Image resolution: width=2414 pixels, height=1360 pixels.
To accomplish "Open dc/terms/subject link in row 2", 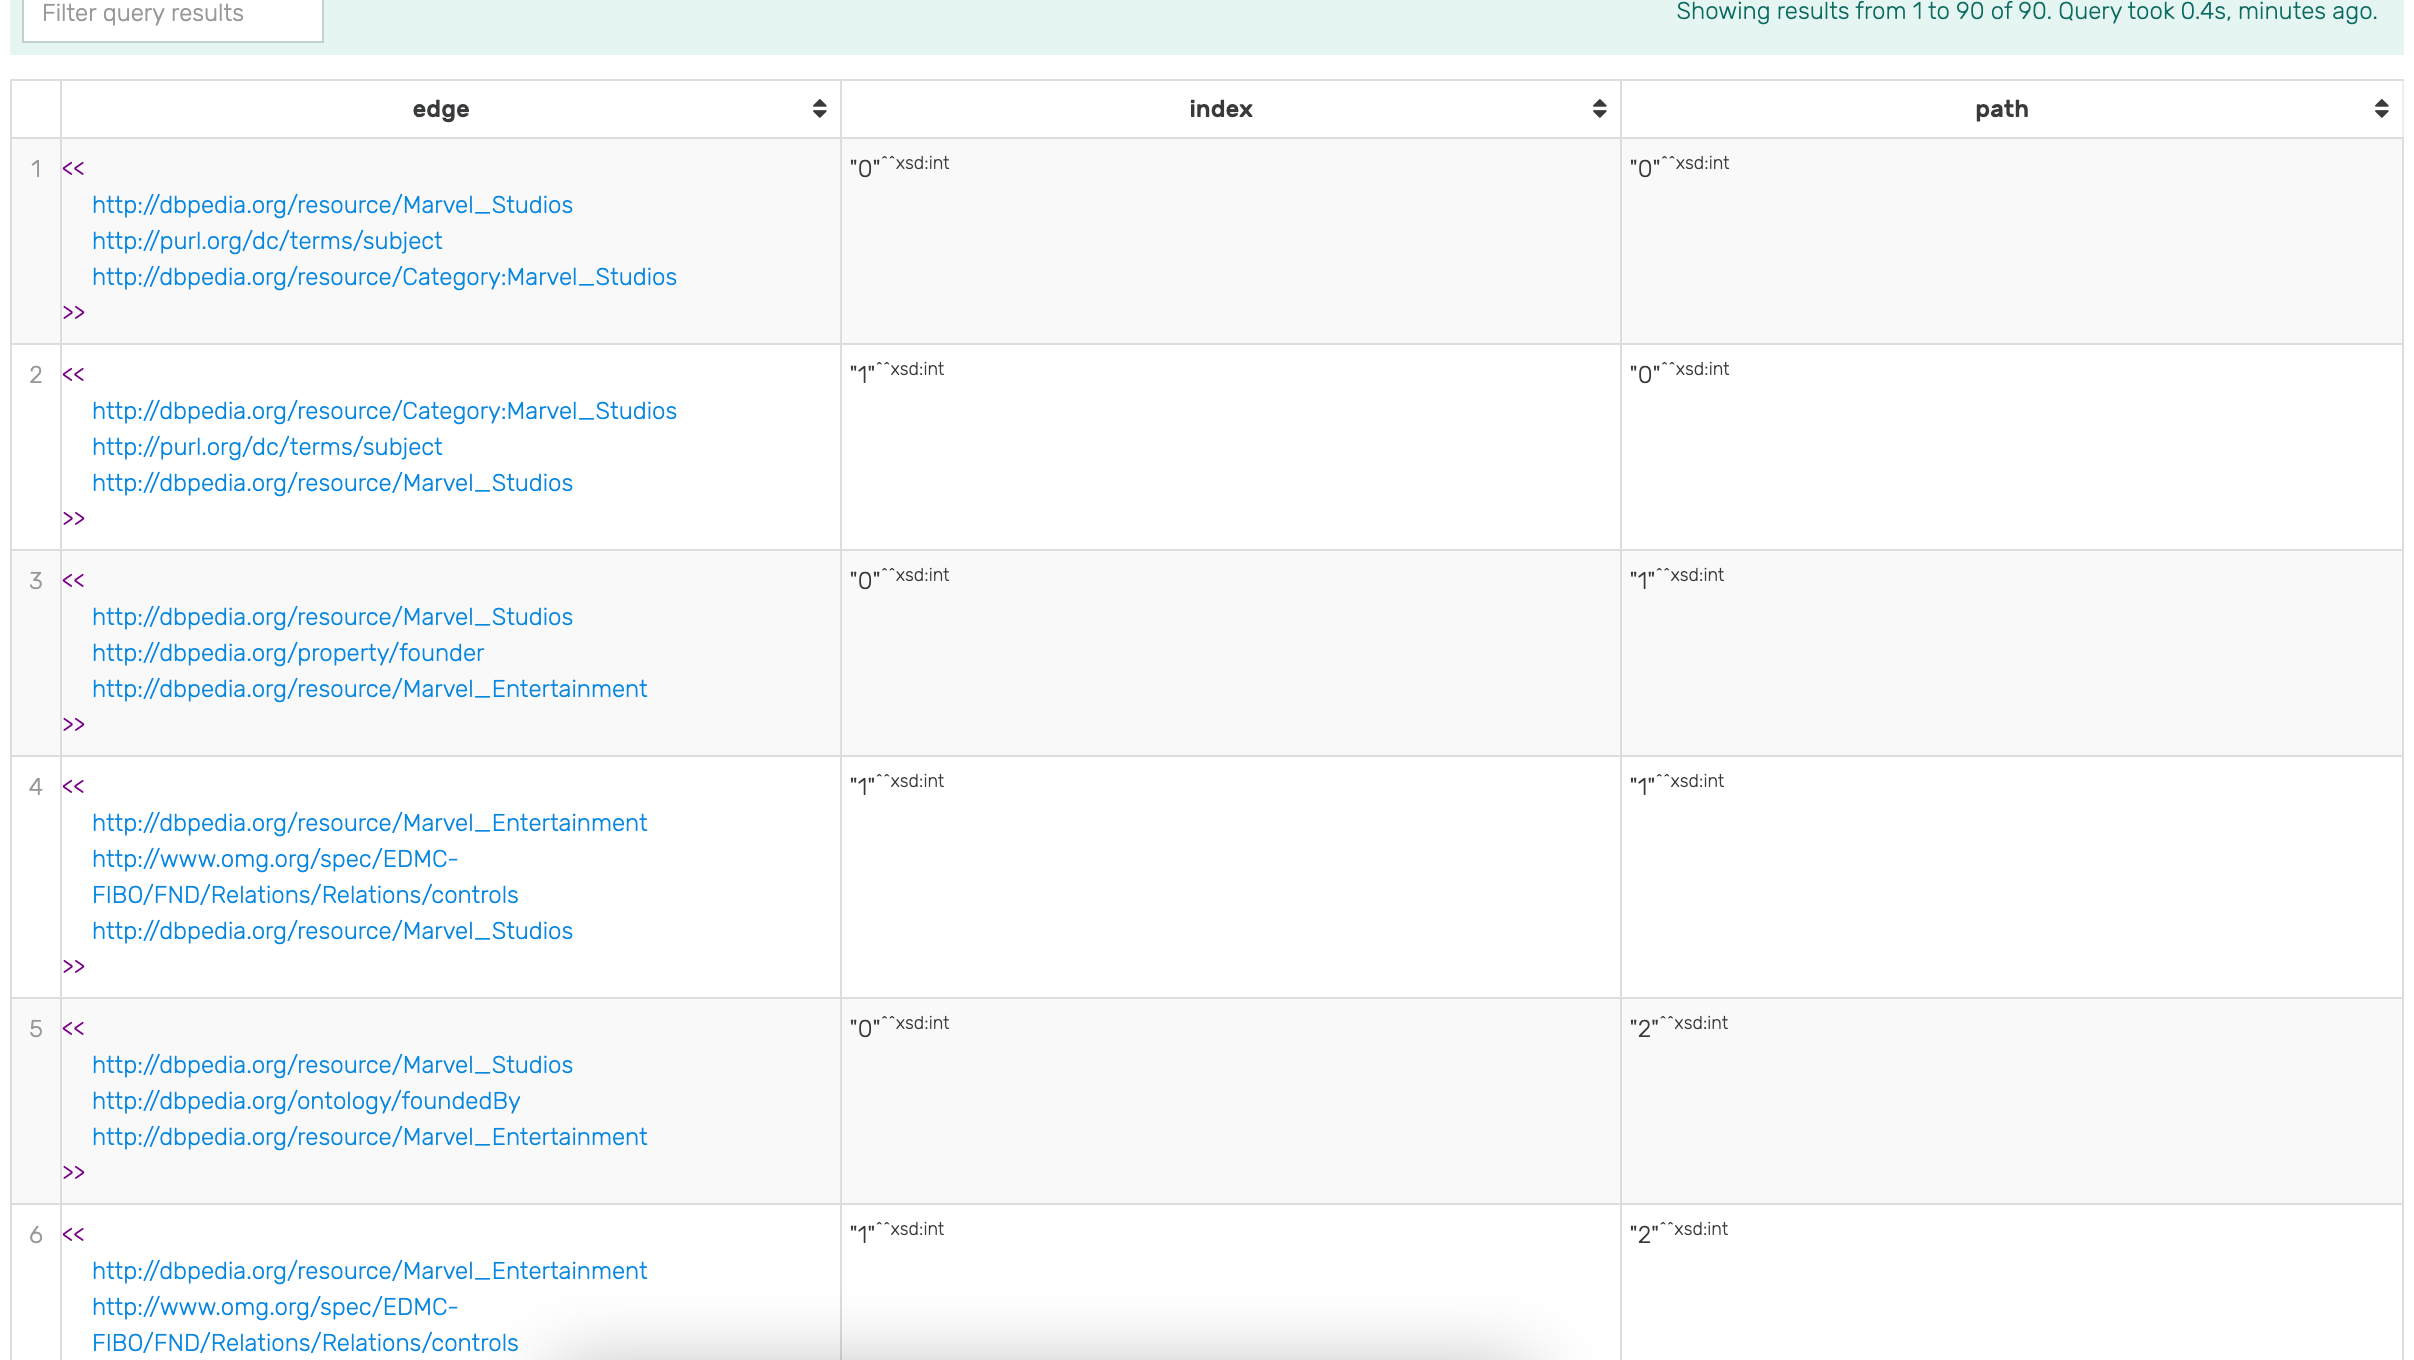I will (267, 447).
